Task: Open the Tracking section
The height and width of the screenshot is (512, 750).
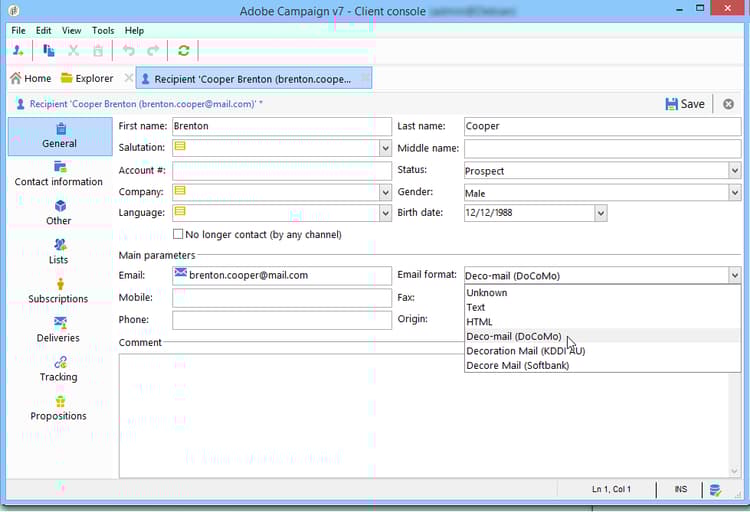Action: (x=59, y=369)
